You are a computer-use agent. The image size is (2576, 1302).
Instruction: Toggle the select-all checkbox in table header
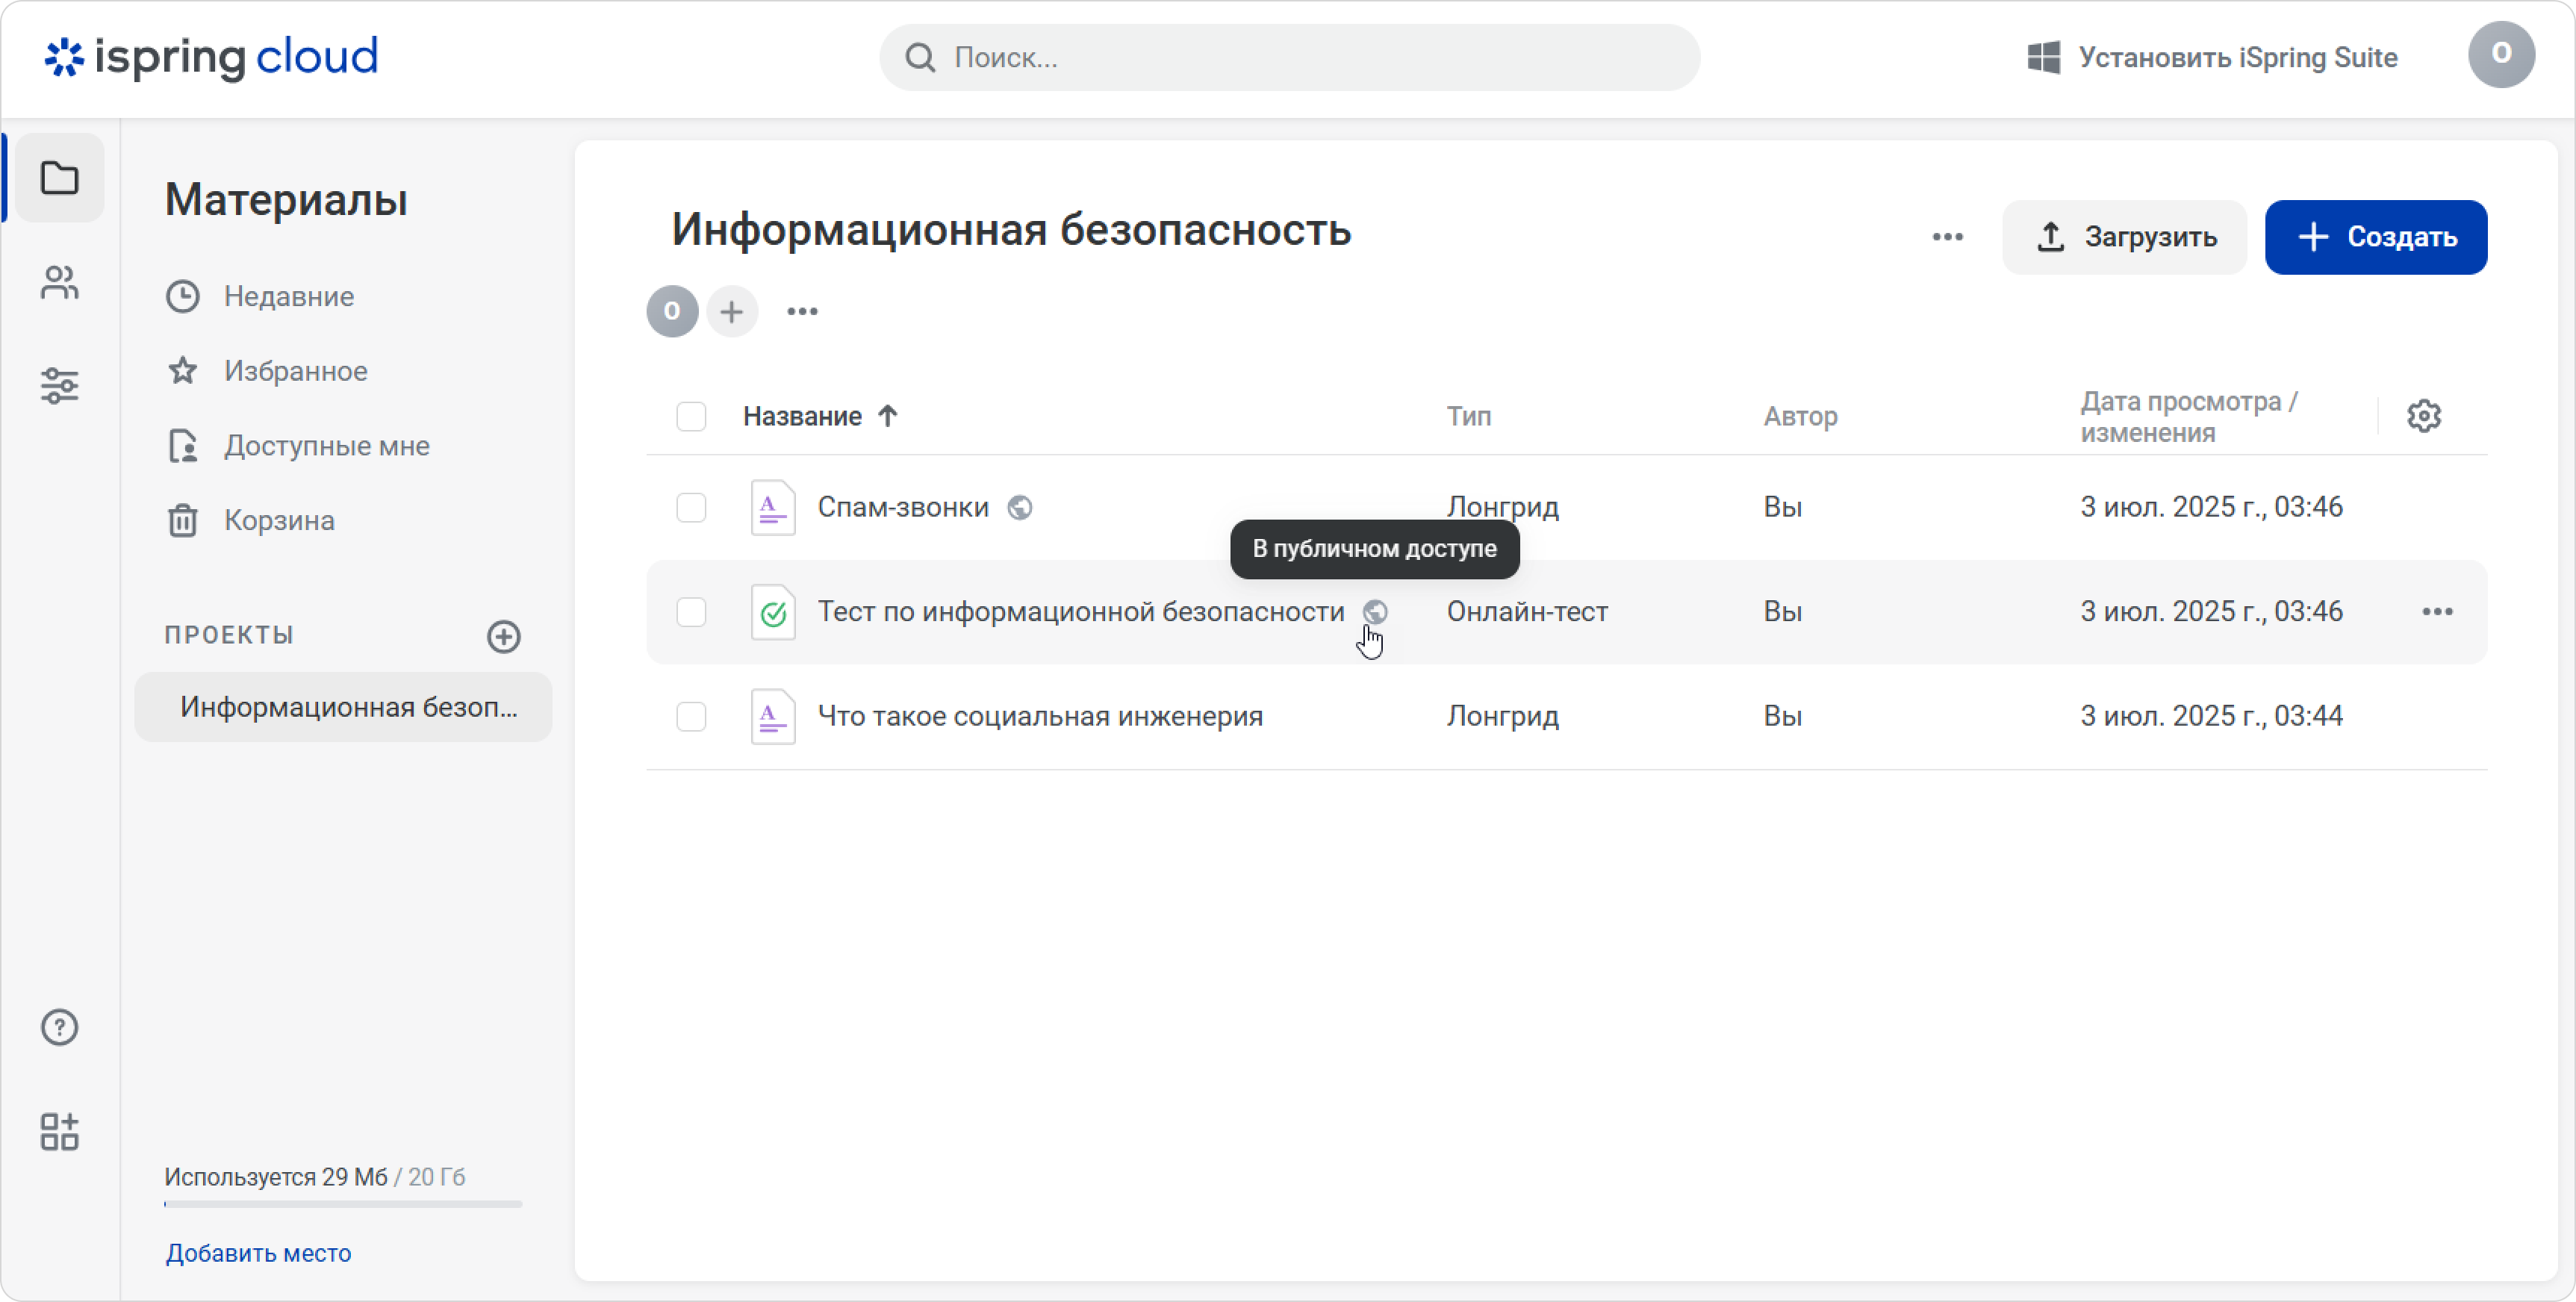691,416
